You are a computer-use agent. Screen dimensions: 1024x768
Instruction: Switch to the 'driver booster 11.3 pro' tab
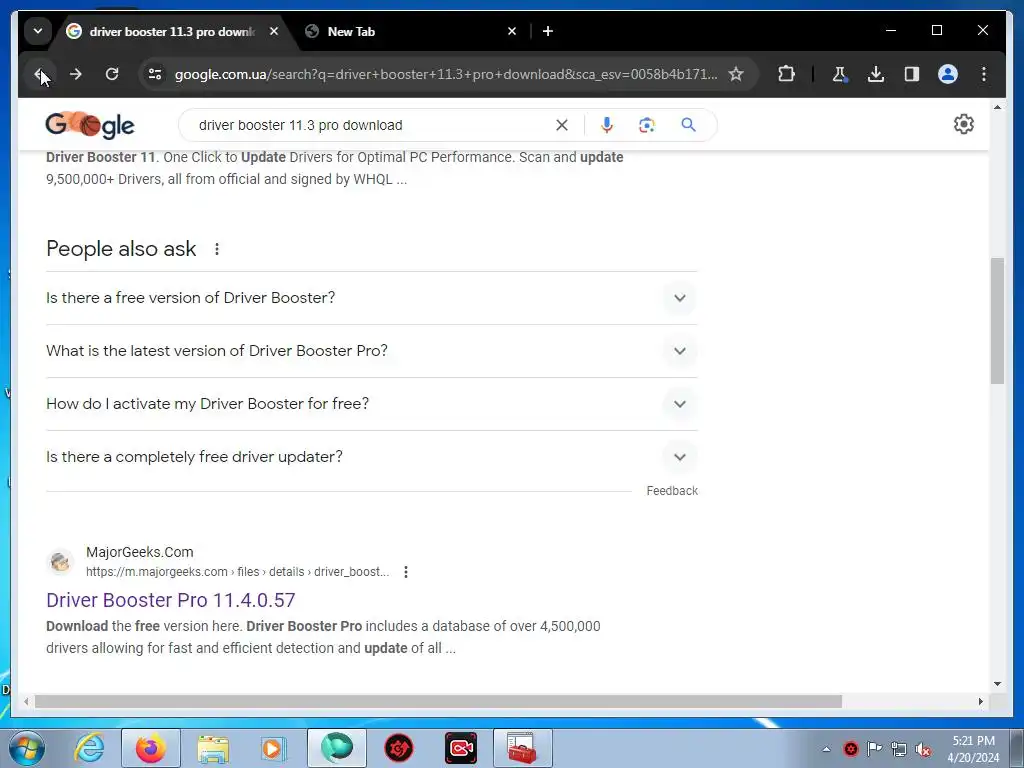pos(171,31)
